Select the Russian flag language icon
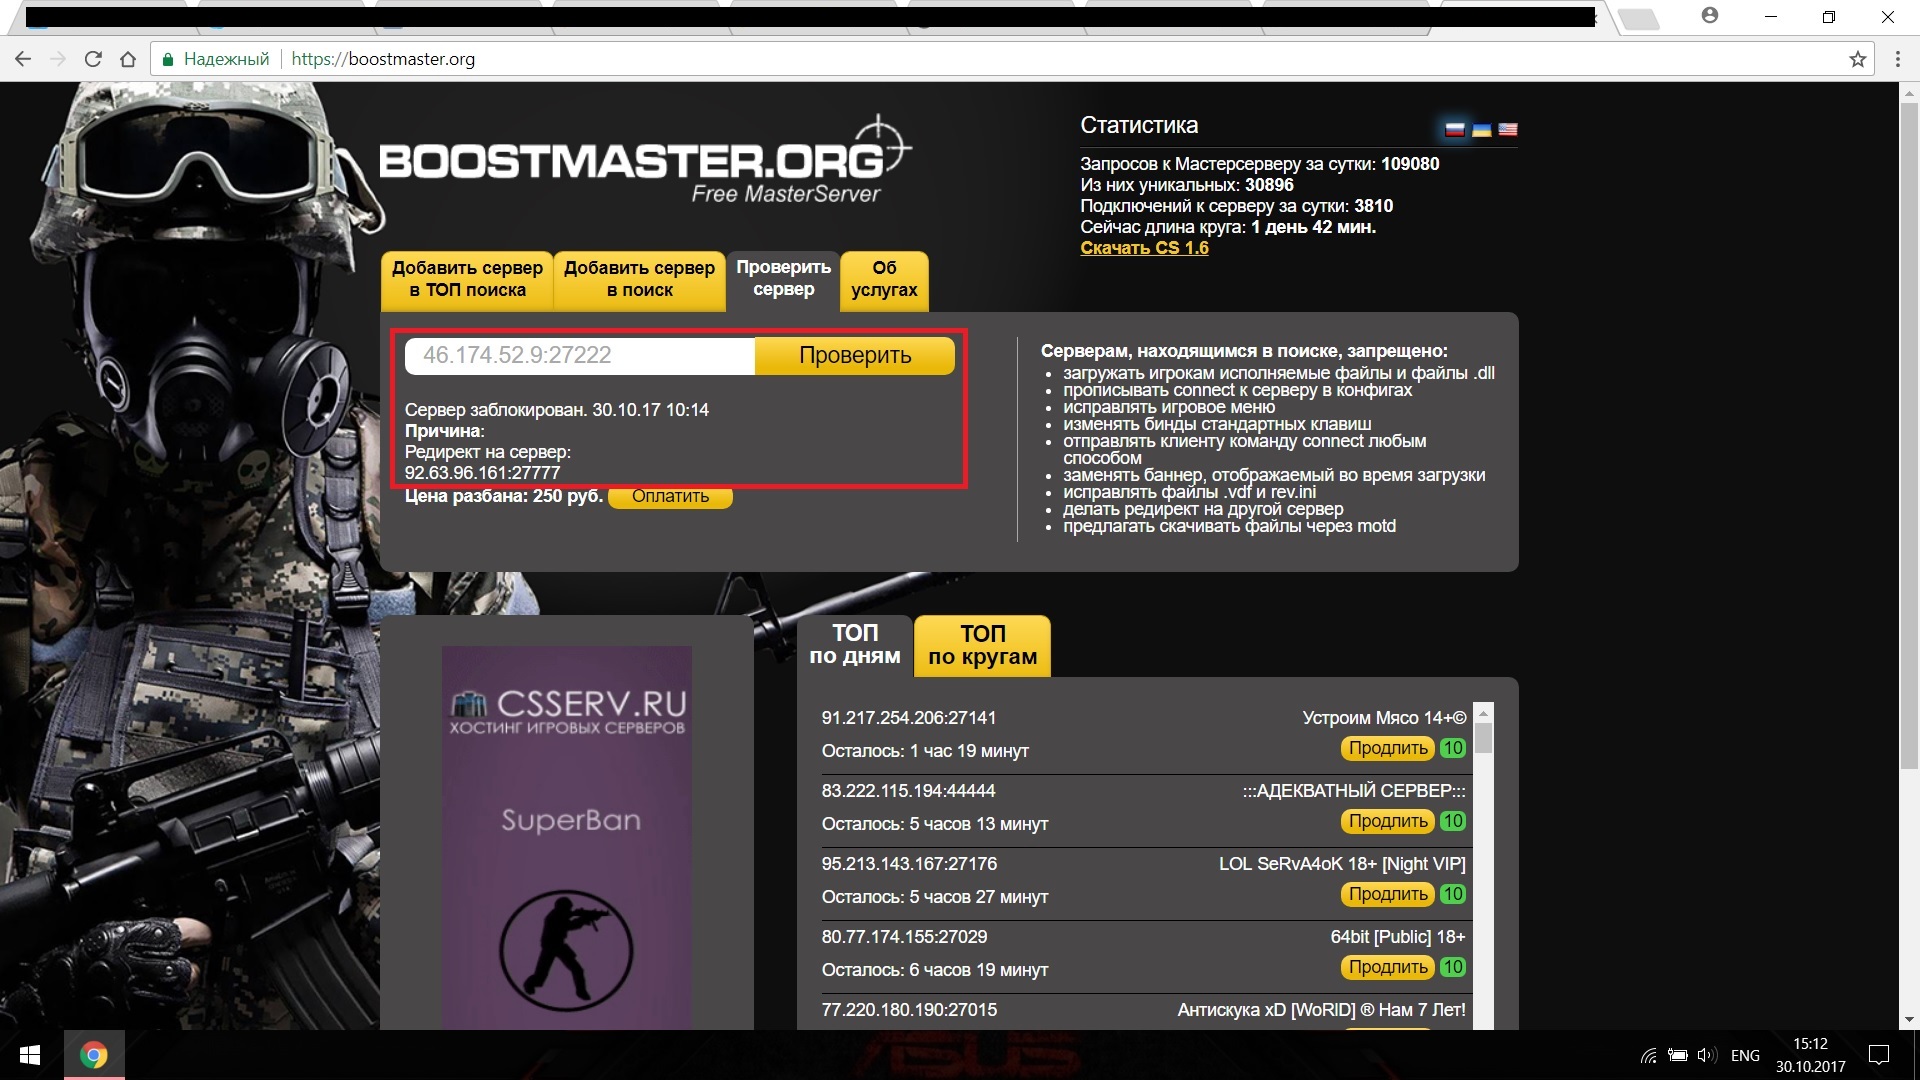 coord(1455,129)
